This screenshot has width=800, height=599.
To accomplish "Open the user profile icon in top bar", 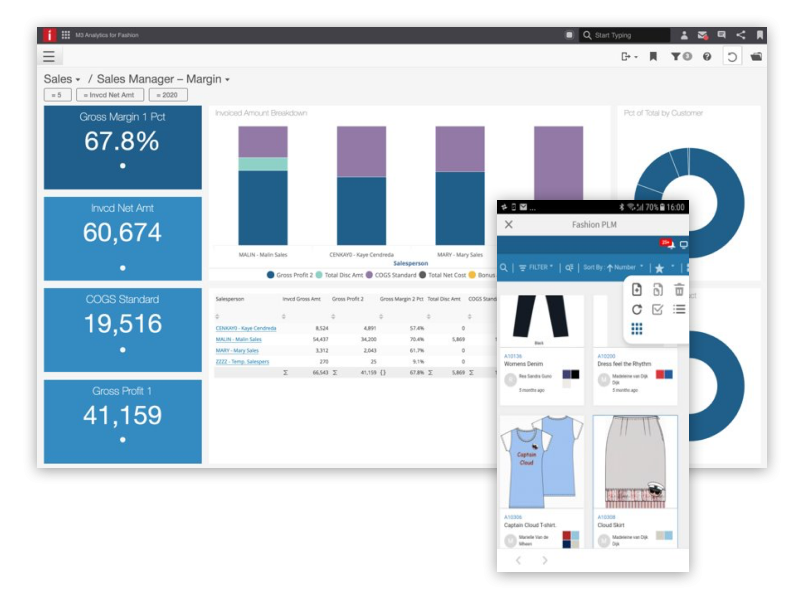I will click(684, 35).
